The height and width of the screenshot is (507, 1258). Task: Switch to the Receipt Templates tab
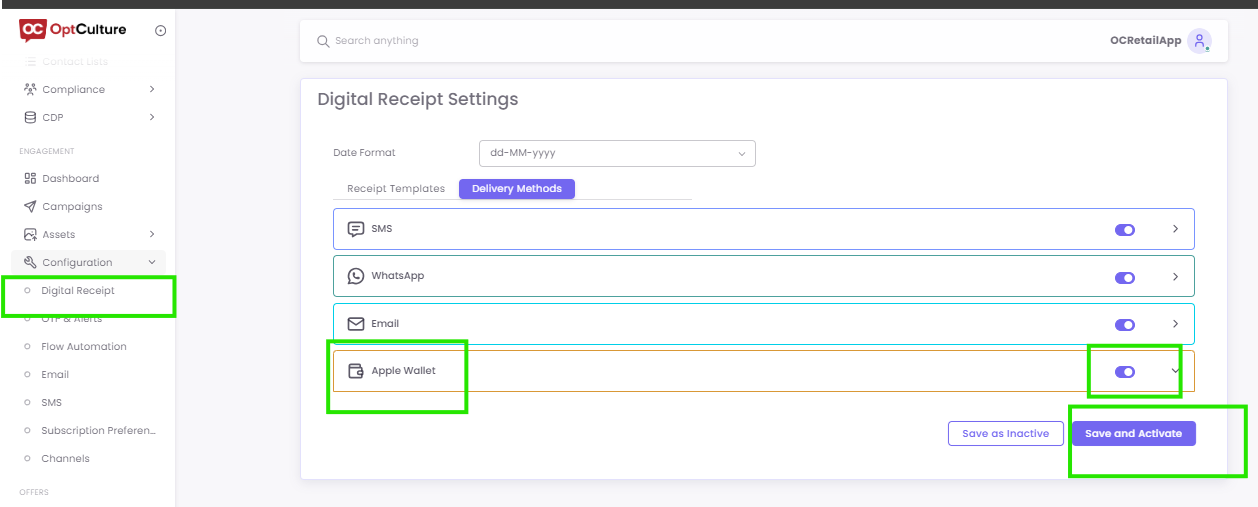[x=396, y=188]
